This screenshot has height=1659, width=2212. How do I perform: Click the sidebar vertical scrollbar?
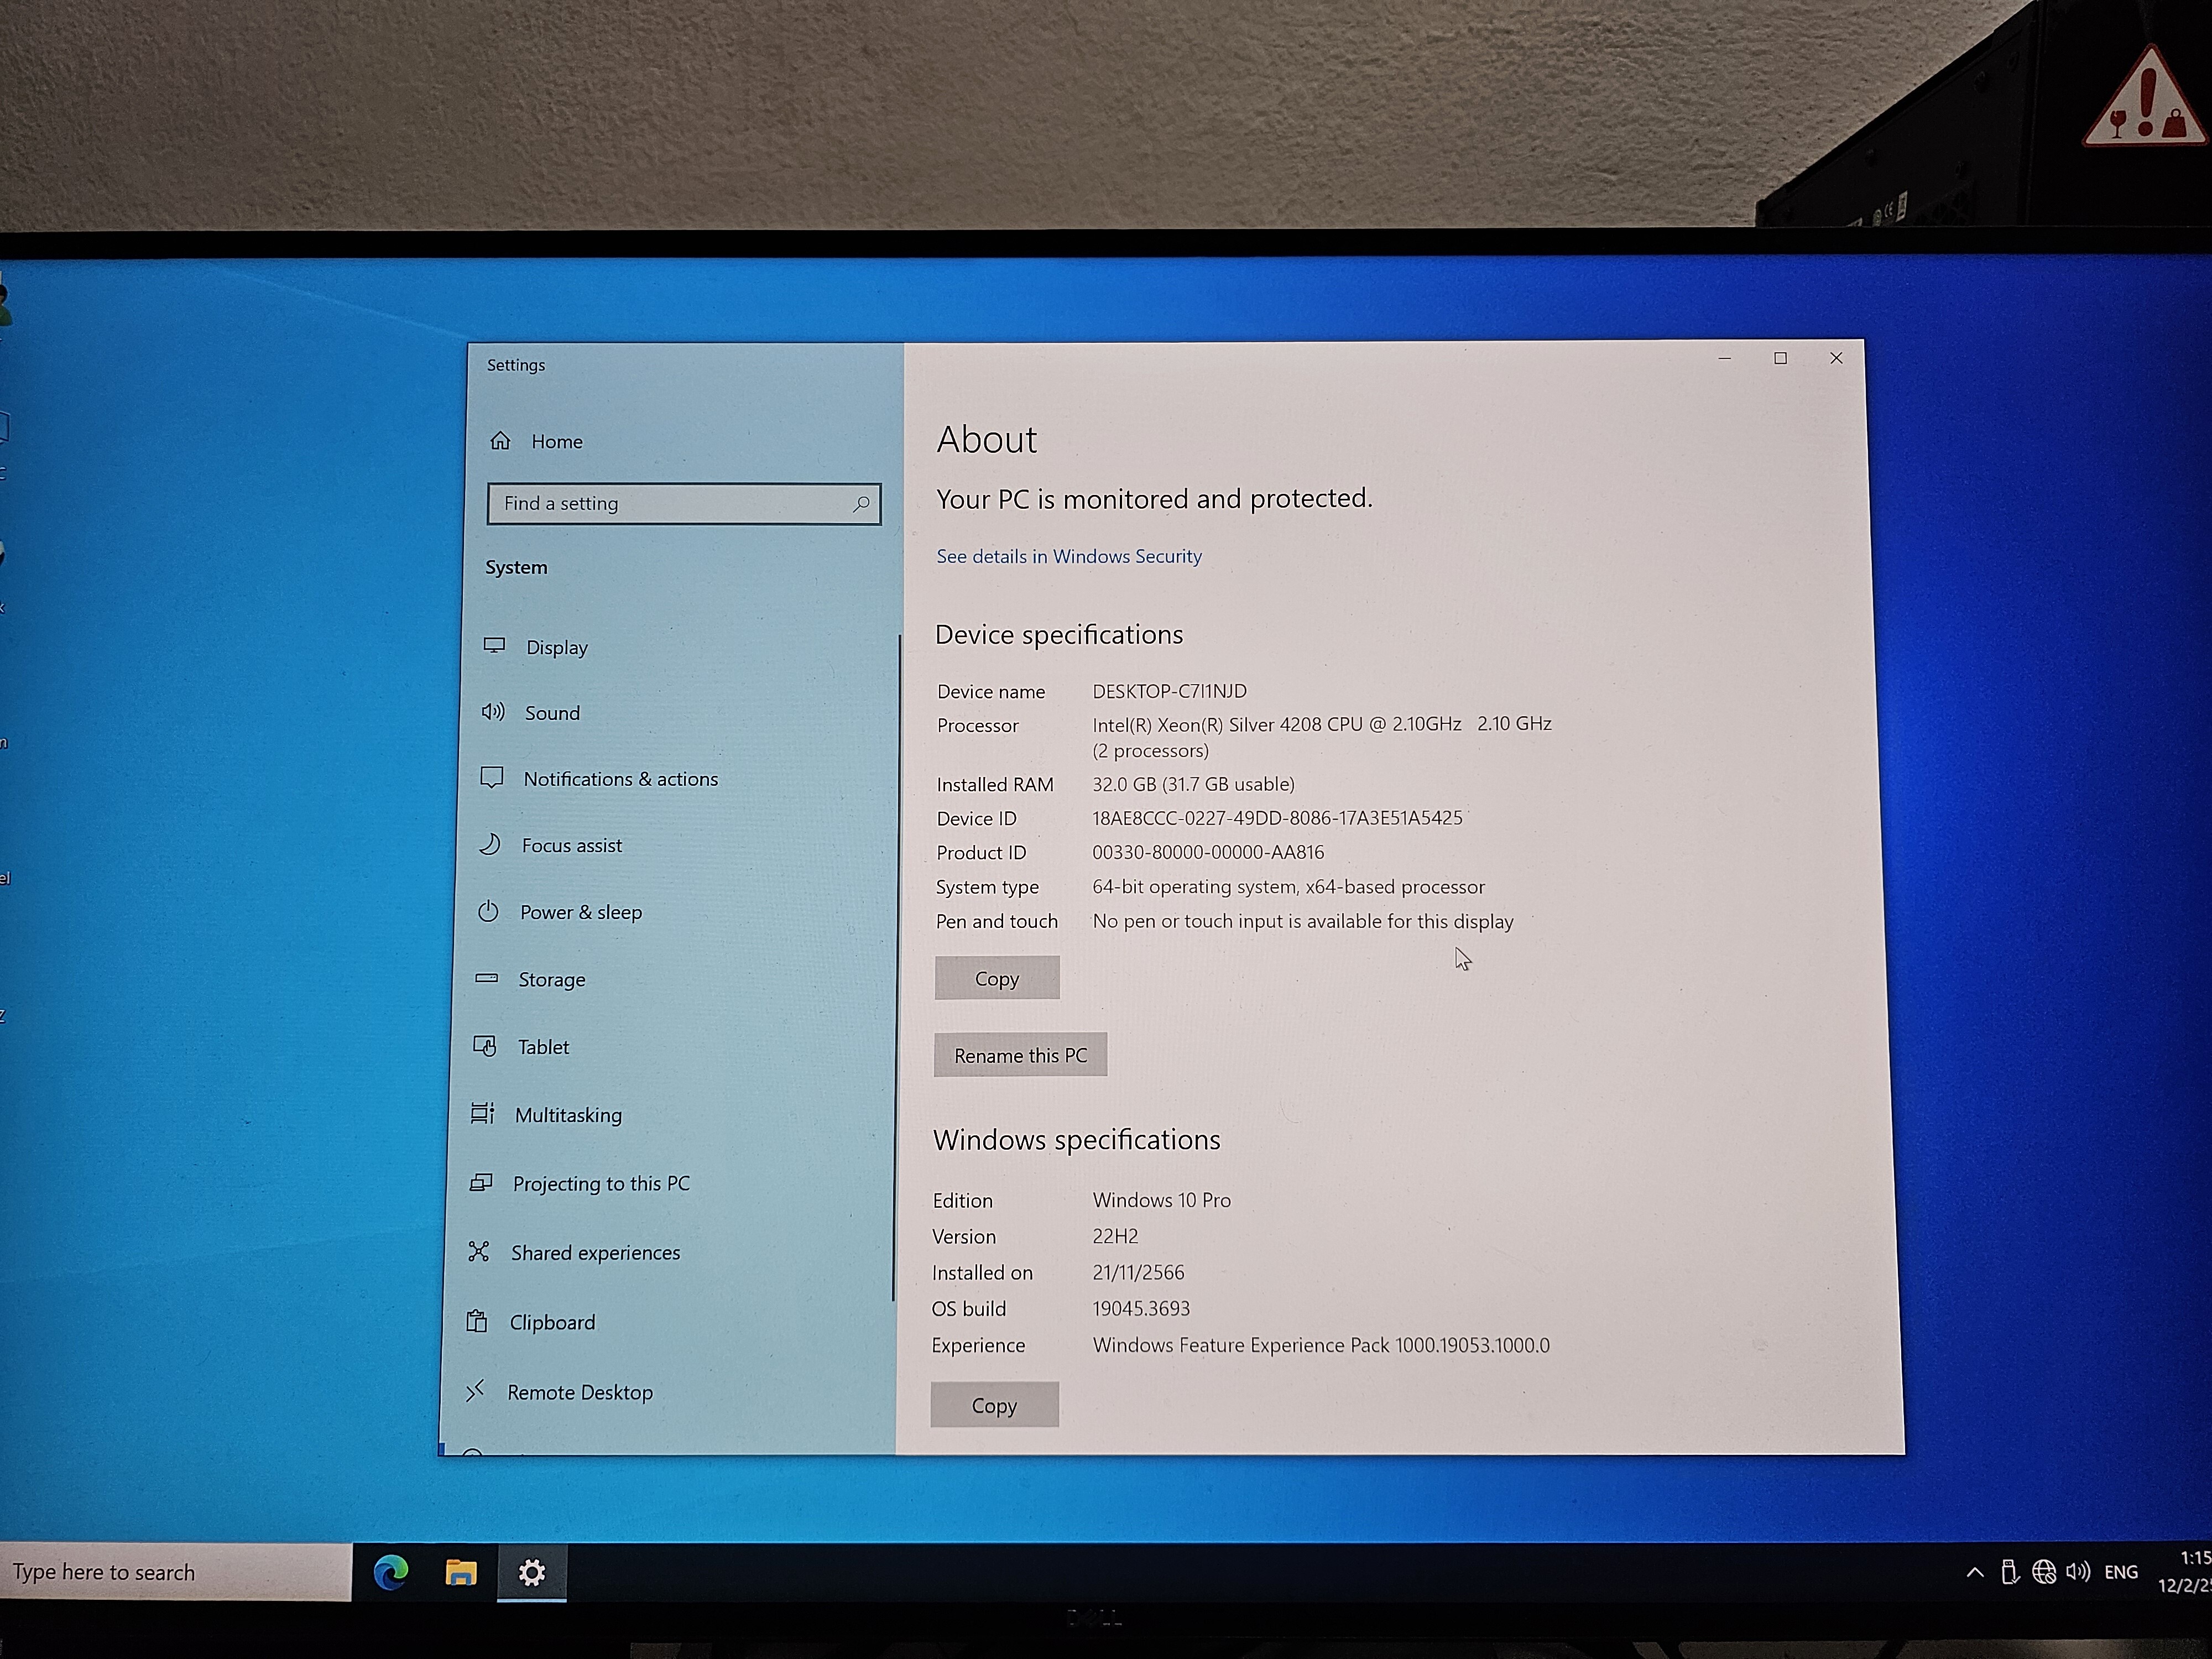897,967
